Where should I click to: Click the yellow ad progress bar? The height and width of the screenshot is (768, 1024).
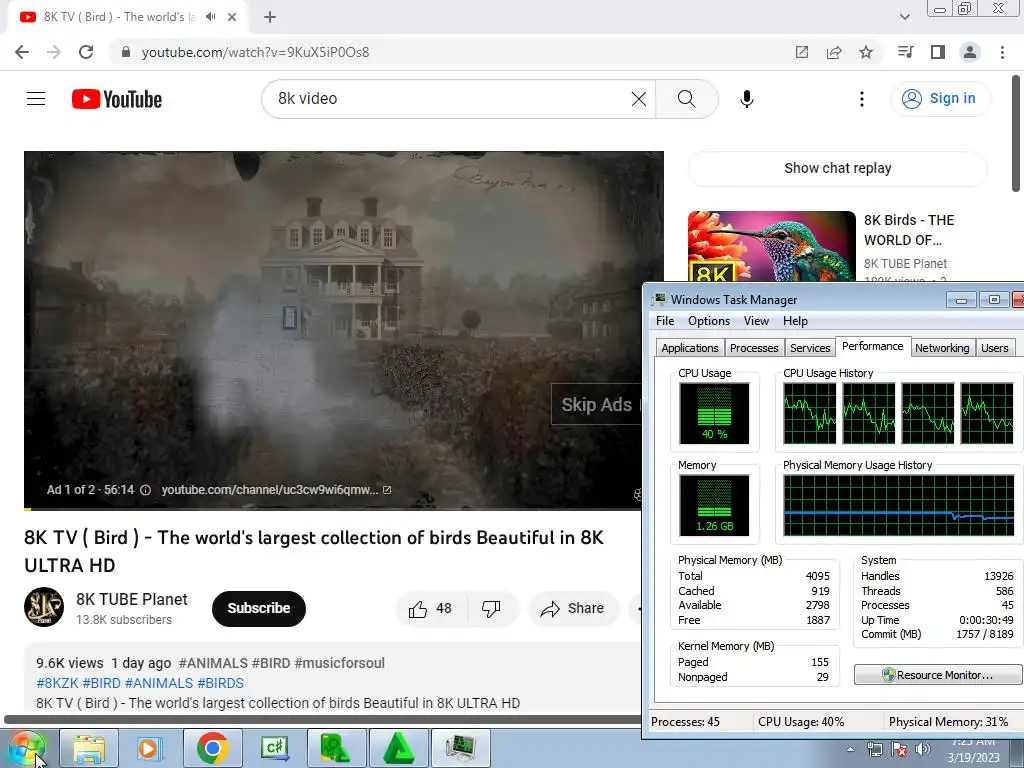27,509
